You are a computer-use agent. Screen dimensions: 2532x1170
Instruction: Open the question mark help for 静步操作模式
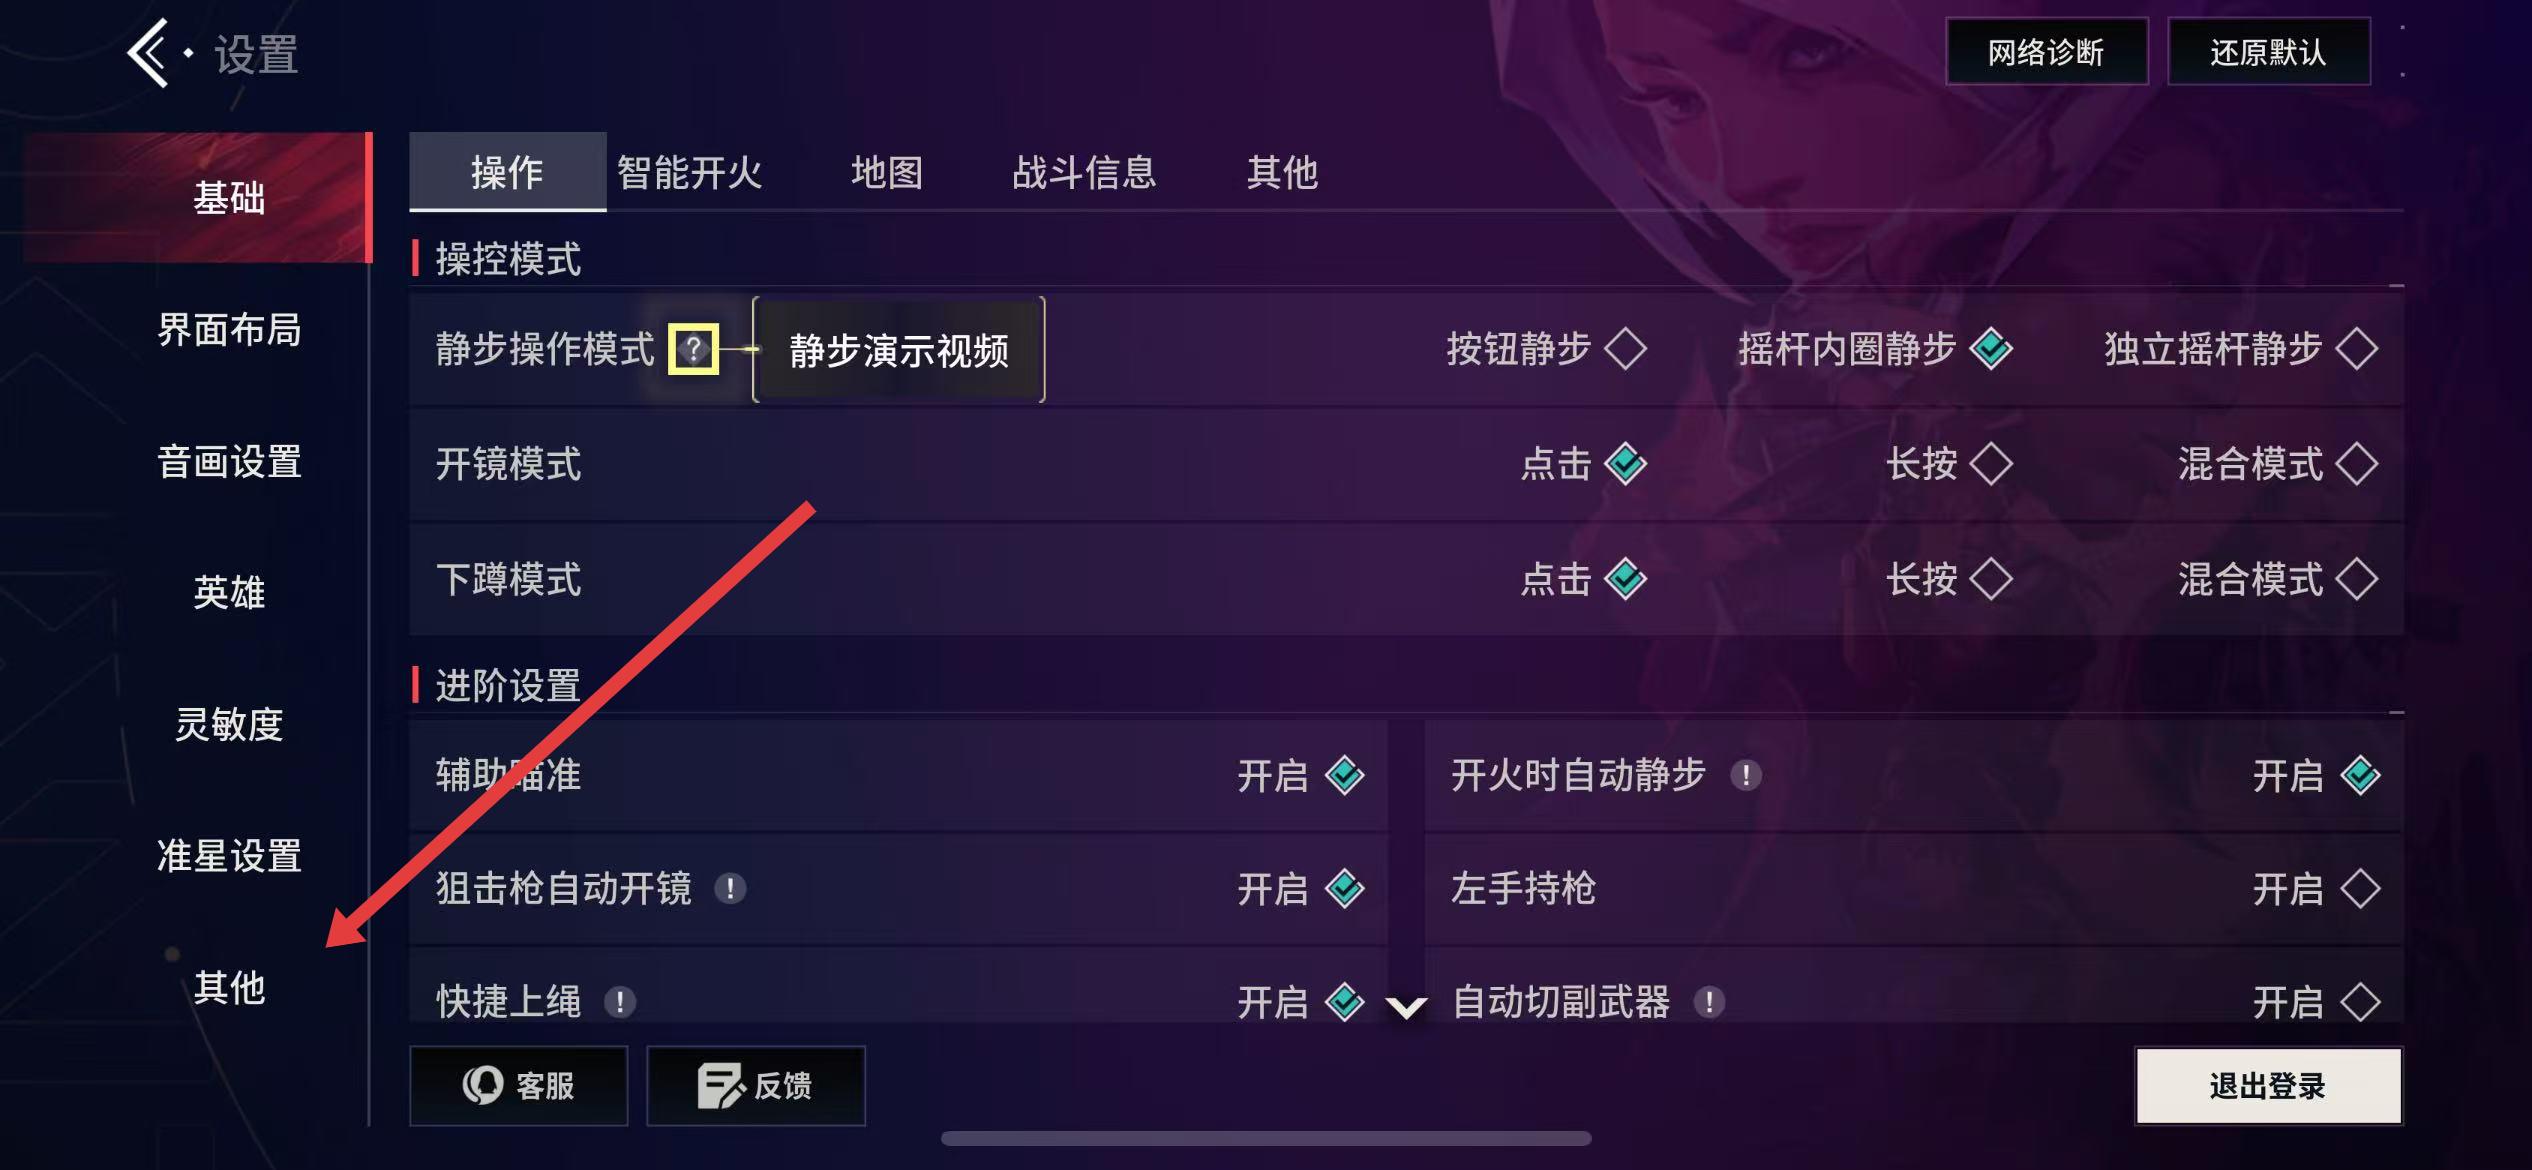(x=693, y=350)
